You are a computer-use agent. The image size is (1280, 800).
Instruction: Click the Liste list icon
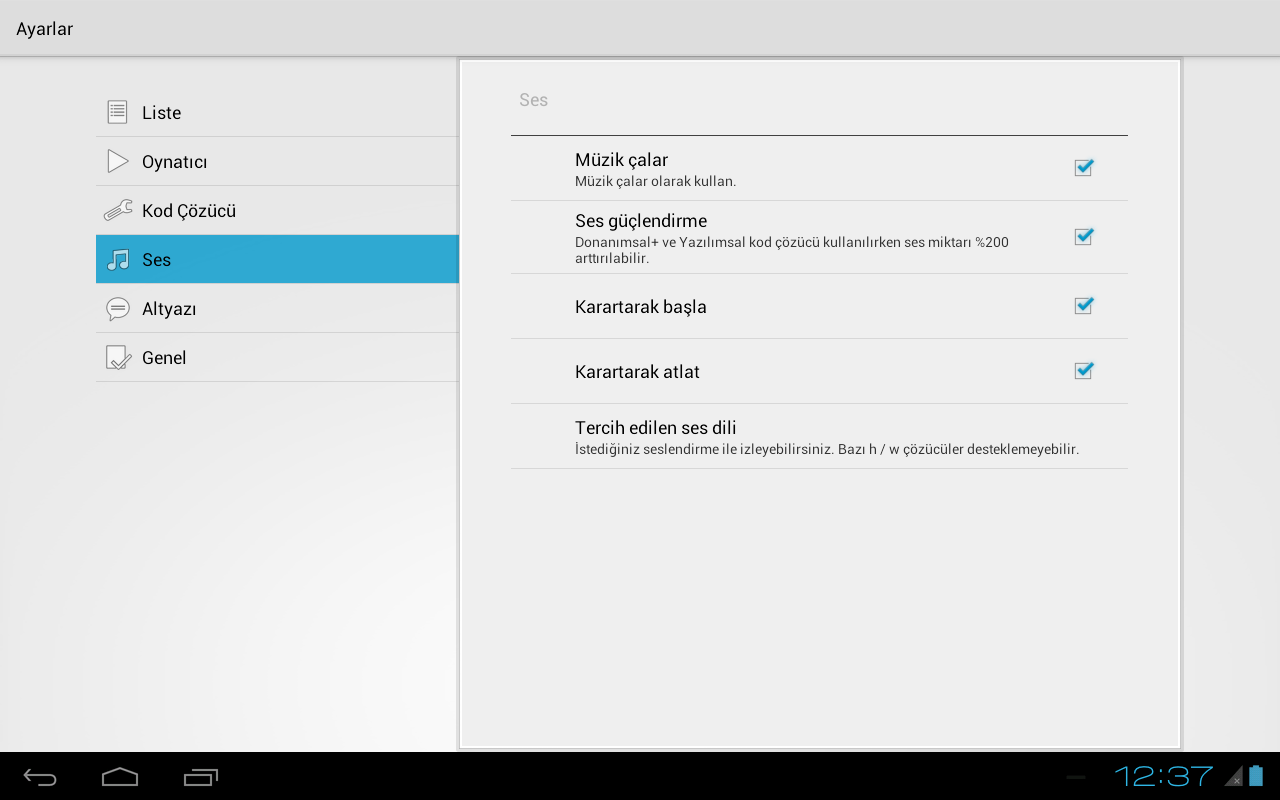coord(118,112)
